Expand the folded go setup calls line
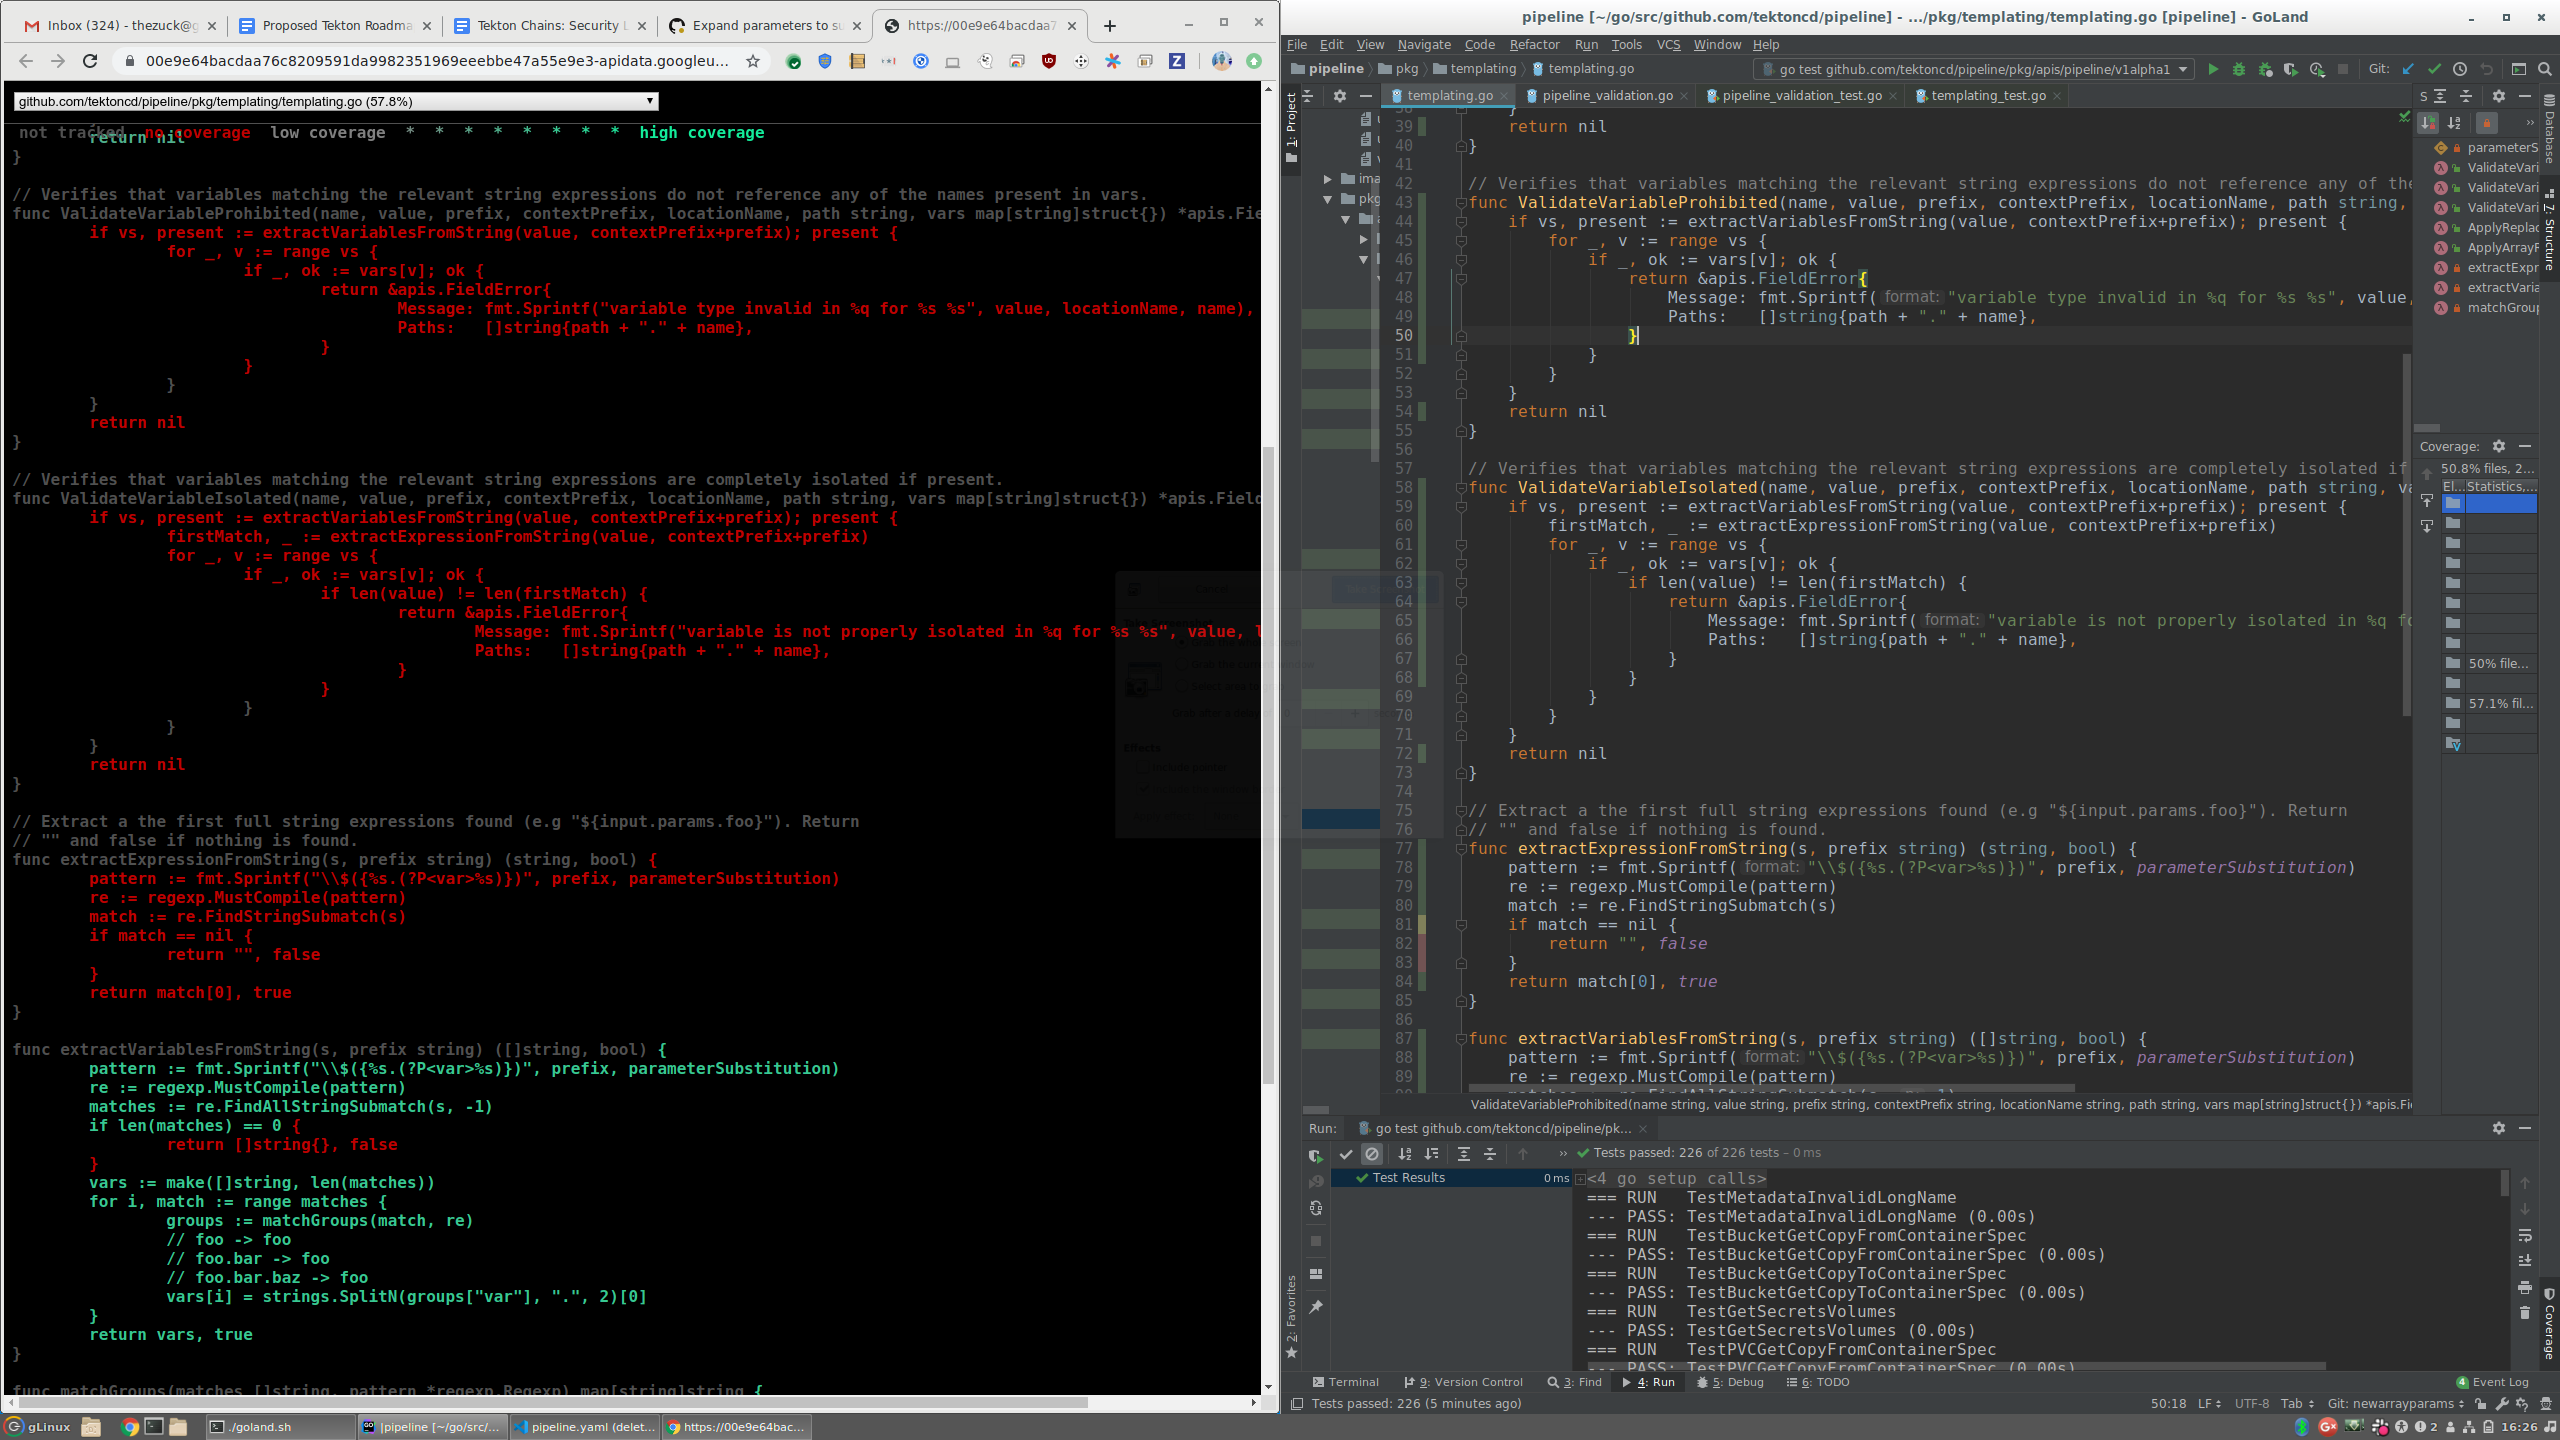 pyautogui.click(x=1580, y=1179)
